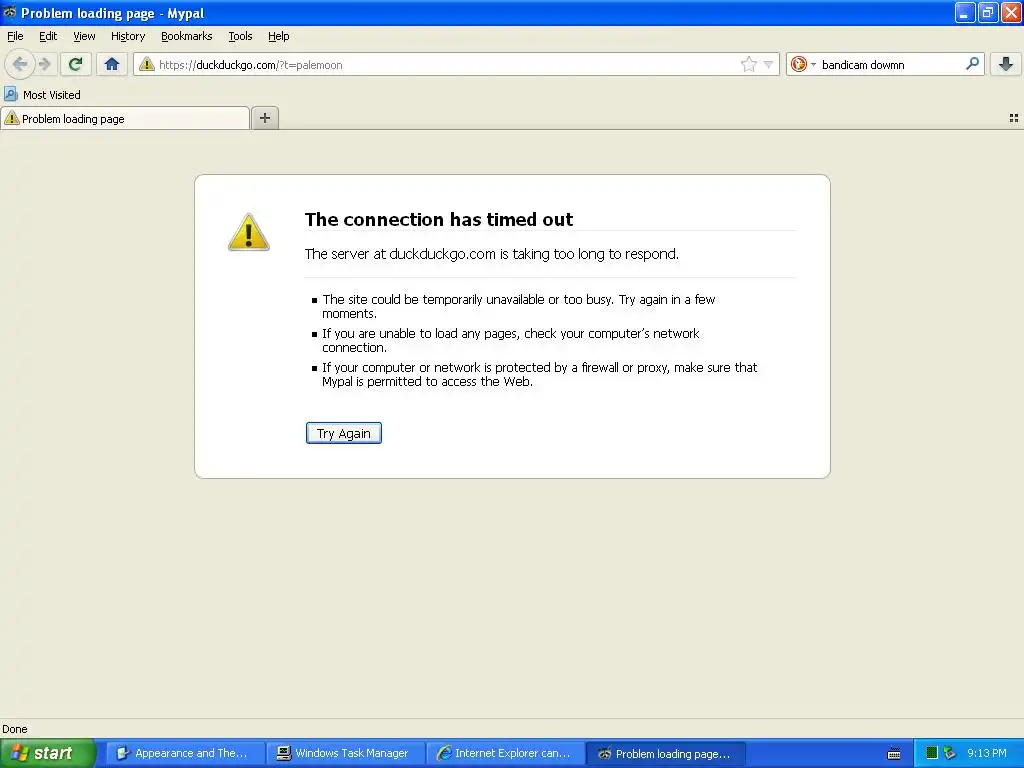The width and height of the screenshot is (1024, 768).
Task: Open the Help menu
Action: tap(279, 36)
